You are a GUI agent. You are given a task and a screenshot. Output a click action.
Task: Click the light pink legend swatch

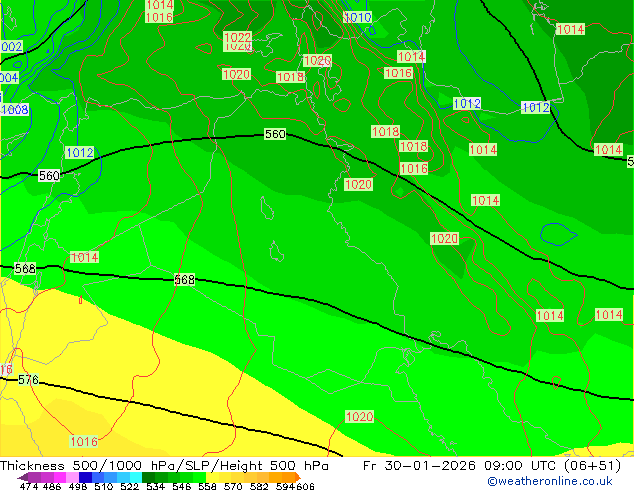(72, 477)
